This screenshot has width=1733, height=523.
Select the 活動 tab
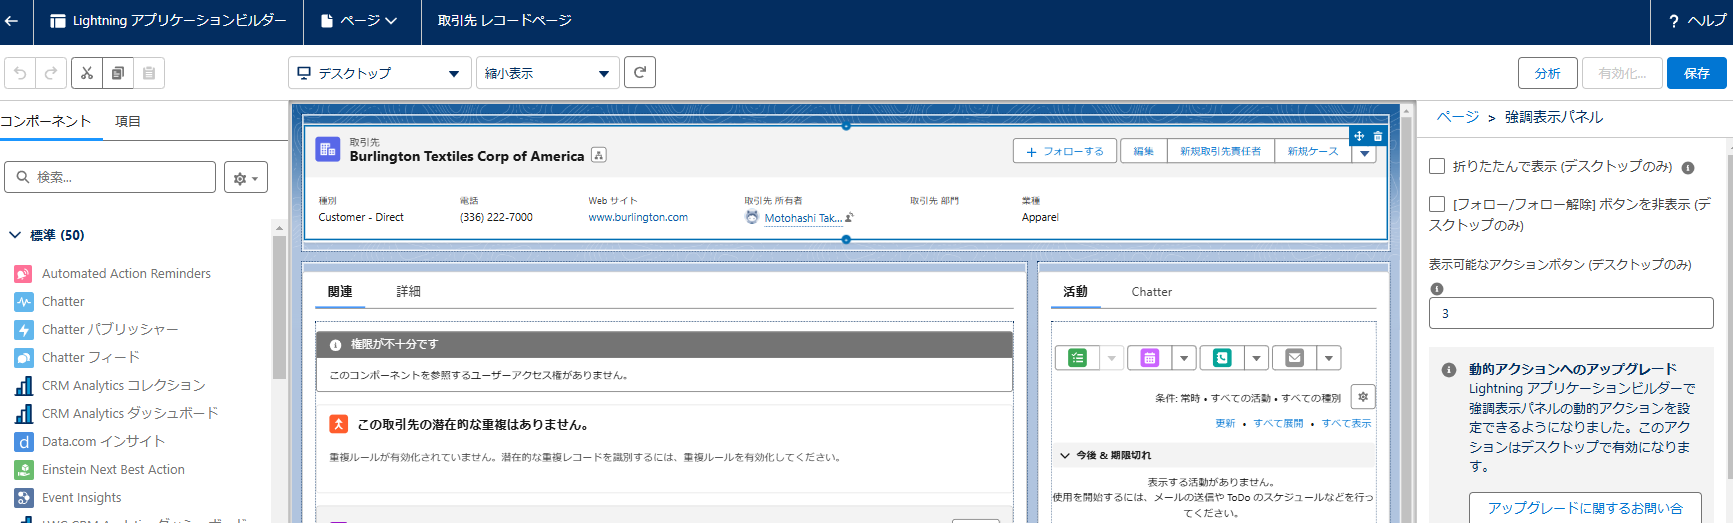click(1076, 291)
